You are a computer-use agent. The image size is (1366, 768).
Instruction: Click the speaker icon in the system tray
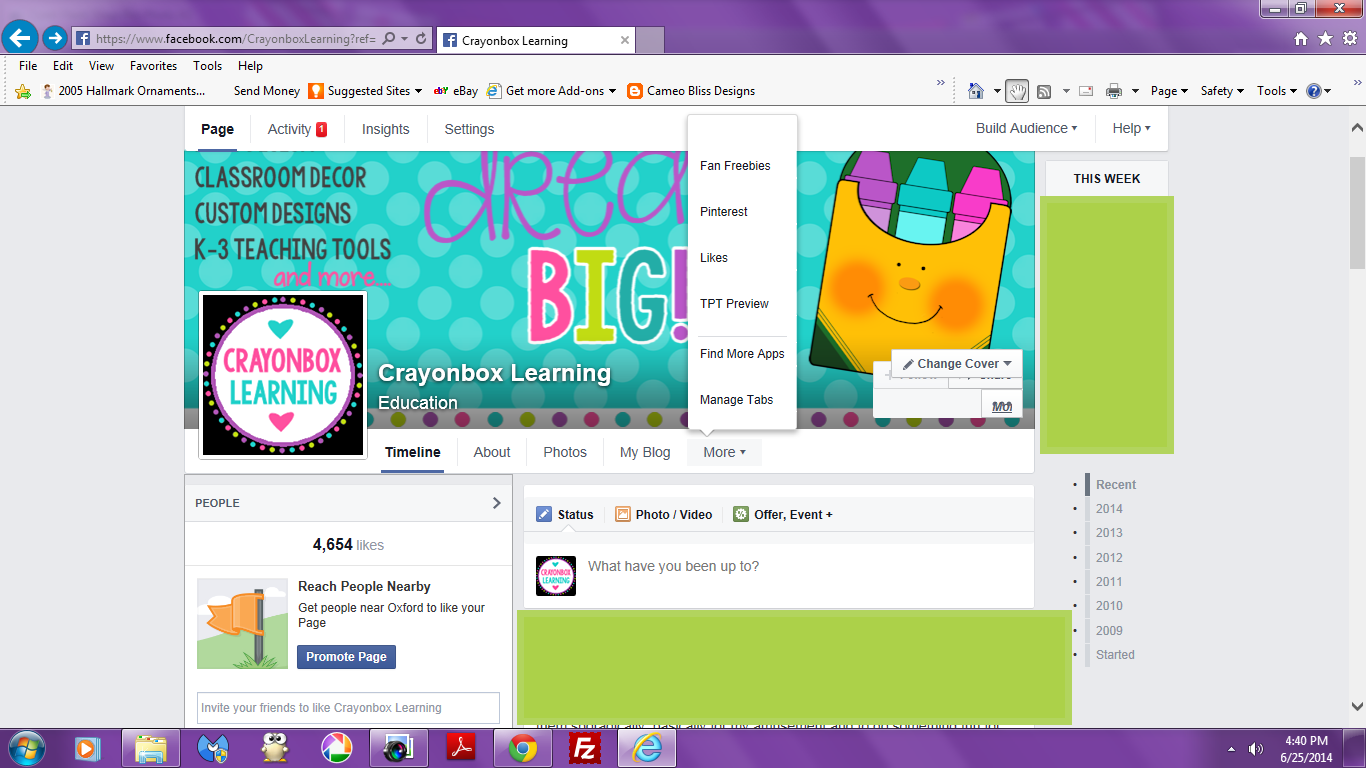[1256, 747]
